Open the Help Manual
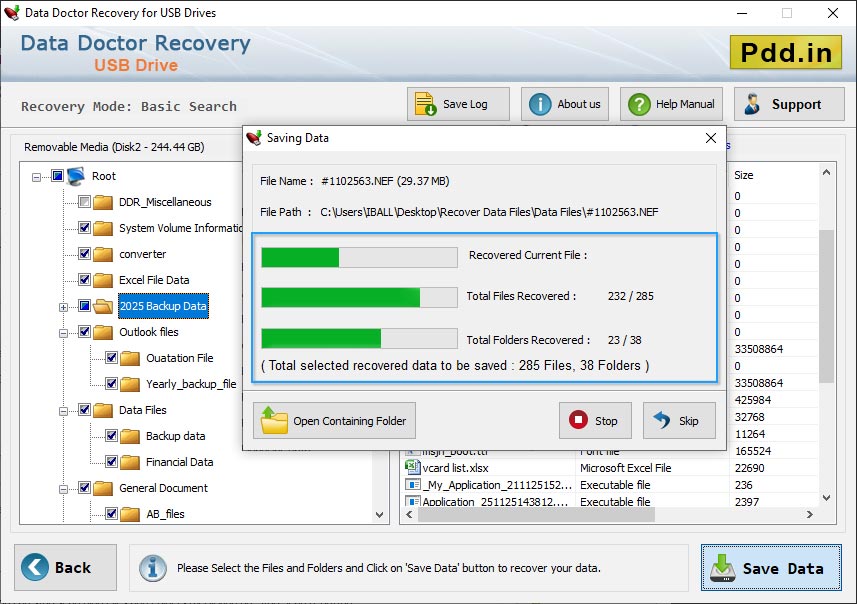The width and height of the screenshot is (857, 604). click(671, 104)
